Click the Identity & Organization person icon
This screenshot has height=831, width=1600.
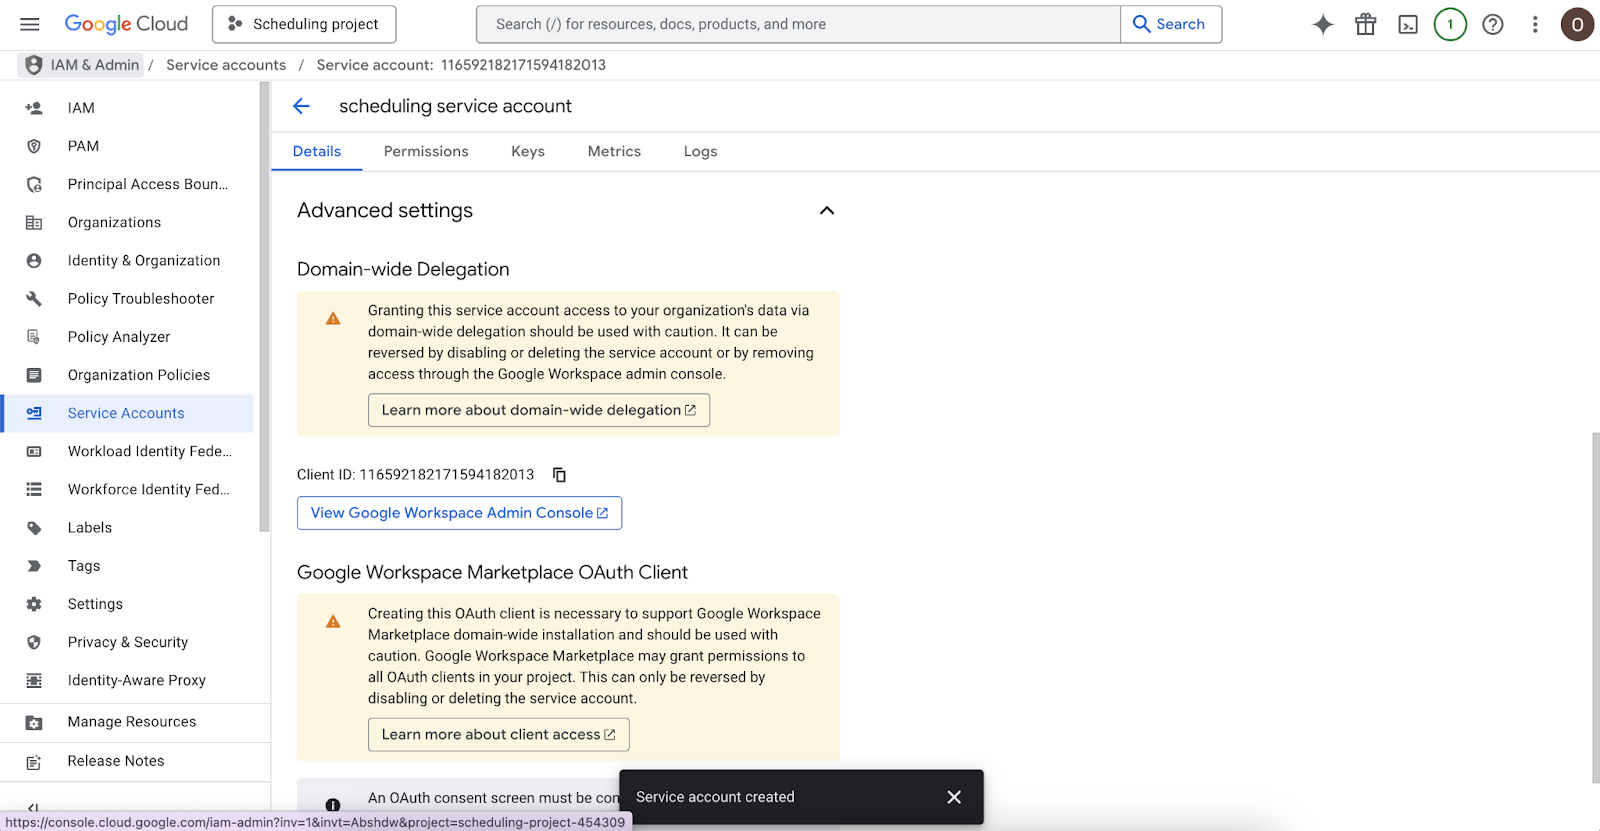click(x=34, y=261)
